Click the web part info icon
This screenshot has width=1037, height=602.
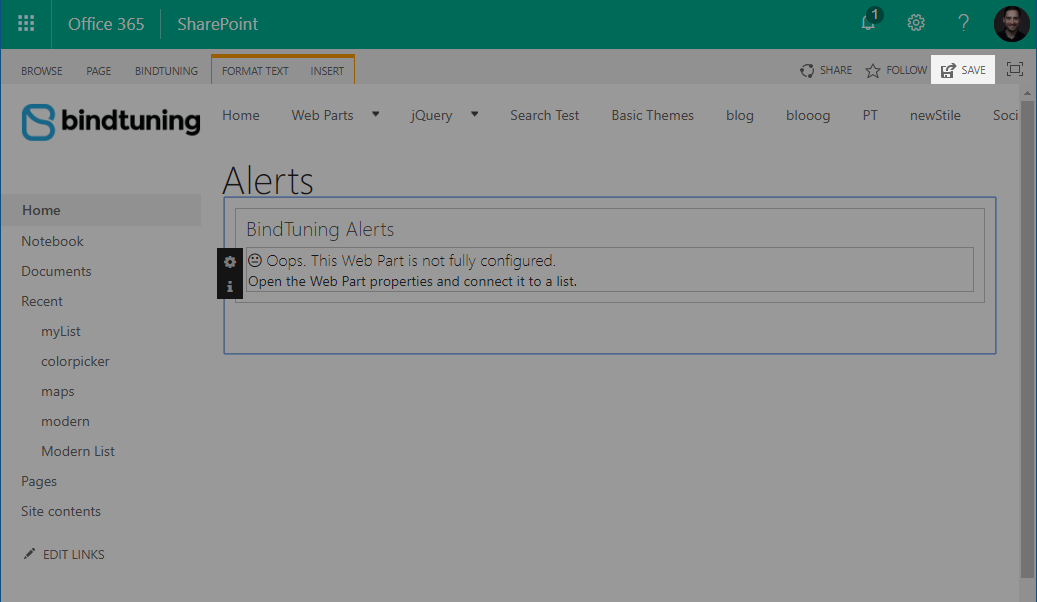coord(229,286)
